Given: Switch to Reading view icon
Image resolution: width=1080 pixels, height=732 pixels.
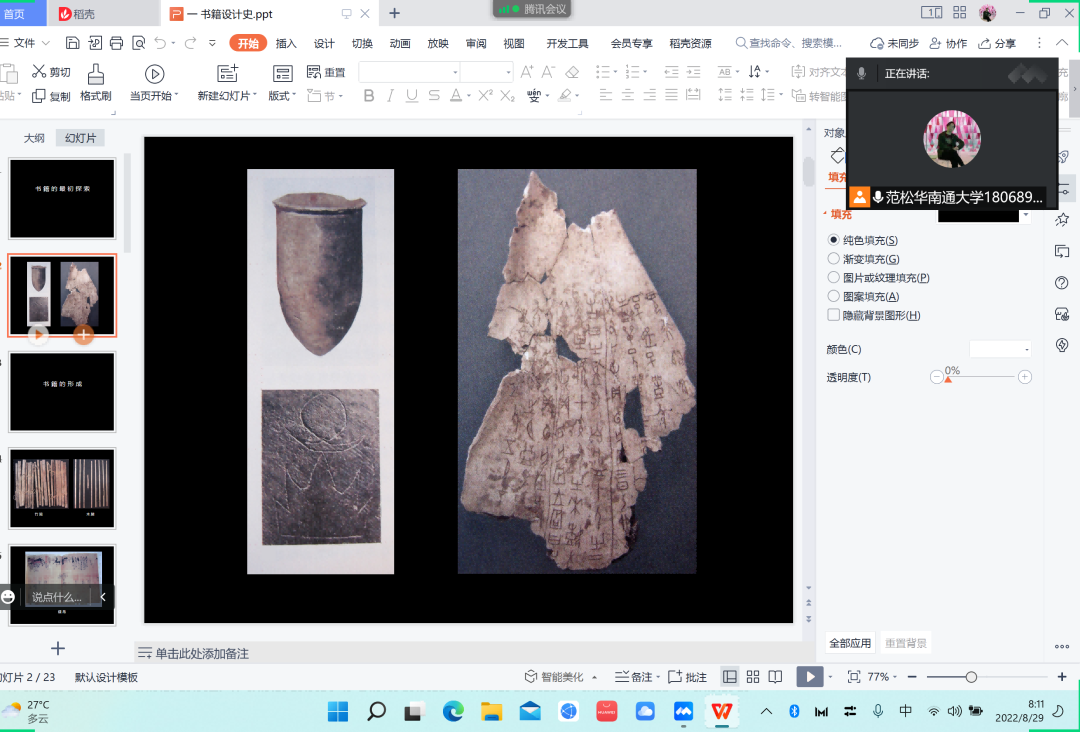Looking at the screenshot, I should [x=776, y=677].
